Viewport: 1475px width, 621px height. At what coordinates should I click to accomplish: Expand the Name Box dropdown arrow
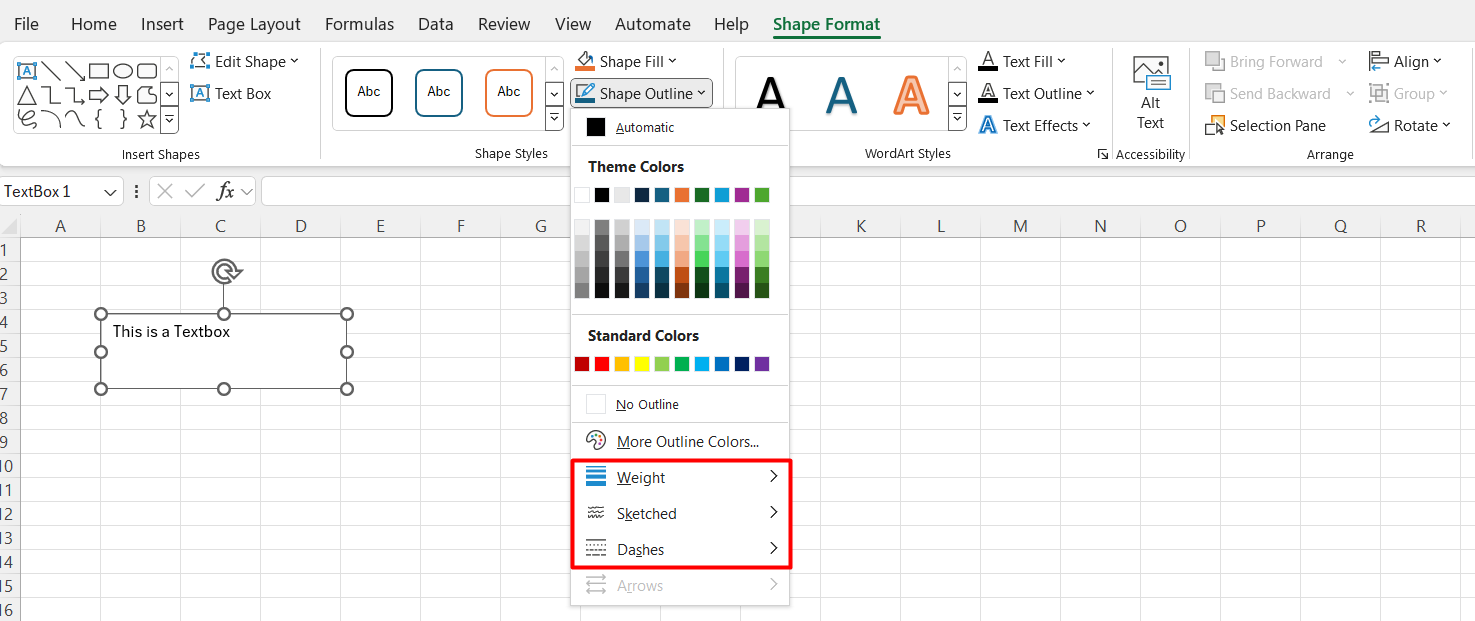(x=110, y=191)
